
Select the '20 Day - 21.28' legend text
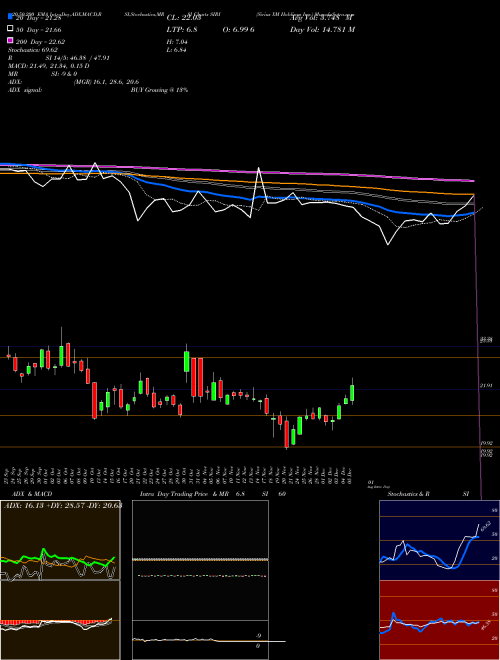[39, 18]
